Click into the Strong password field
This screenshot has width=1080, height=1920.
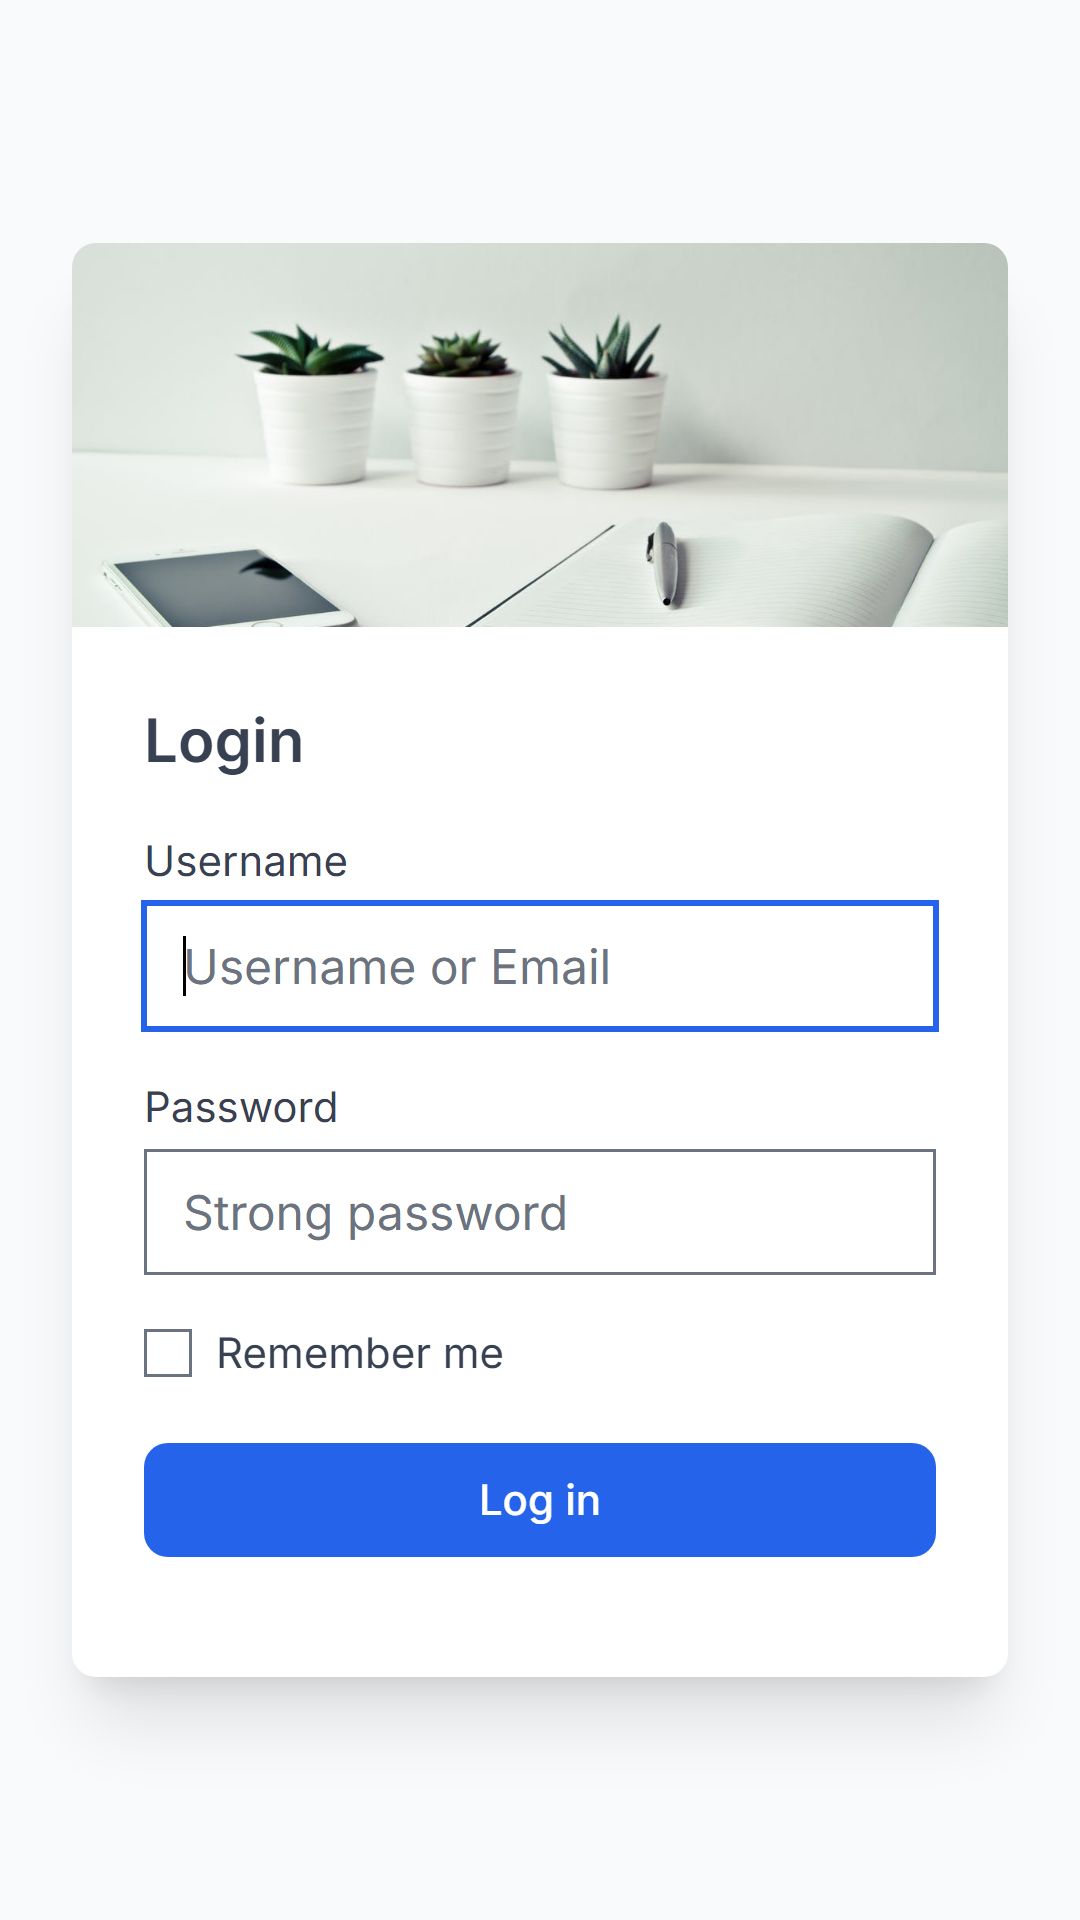point(540,1212)
